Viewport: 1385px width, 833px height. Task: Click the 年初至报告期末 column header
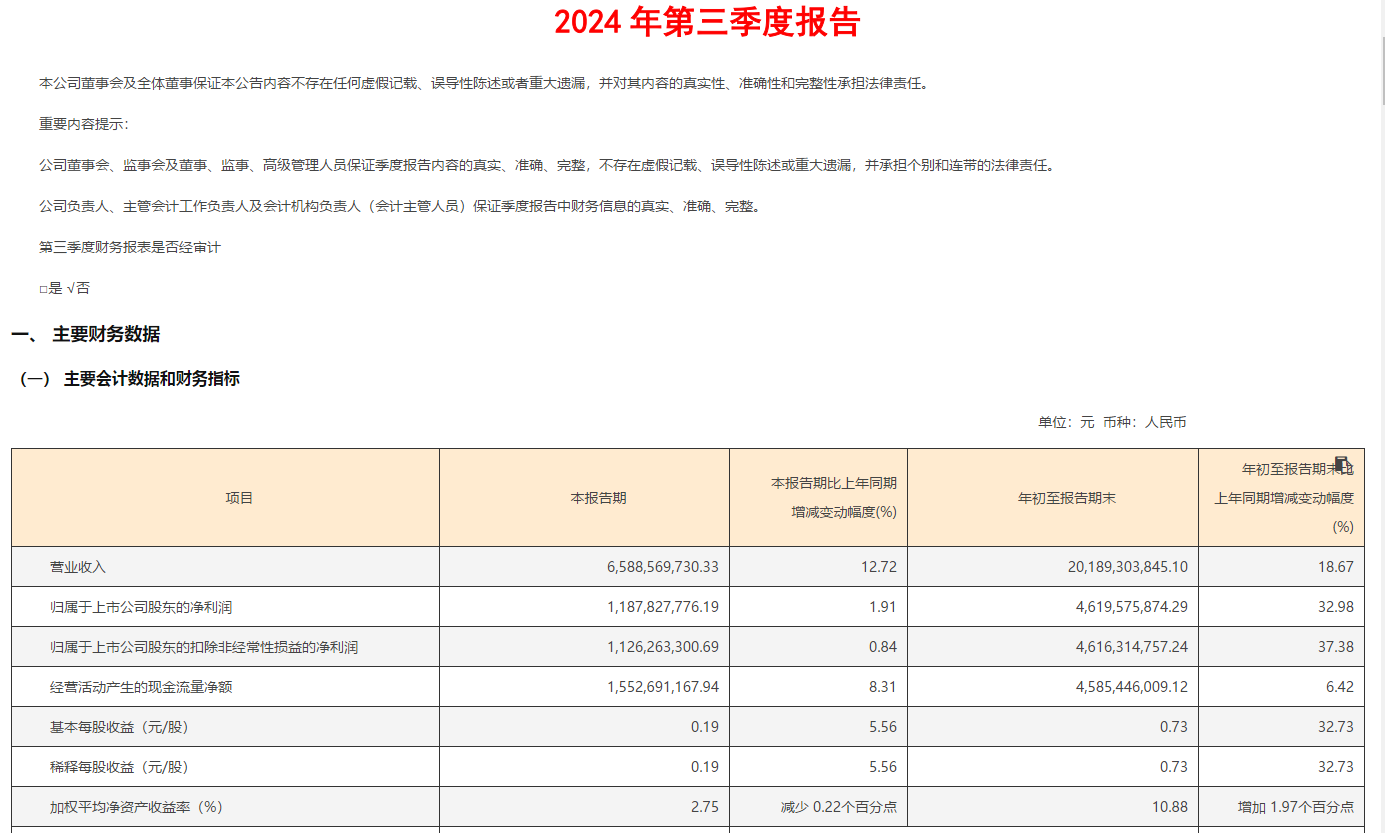[x=1066, y=498]
